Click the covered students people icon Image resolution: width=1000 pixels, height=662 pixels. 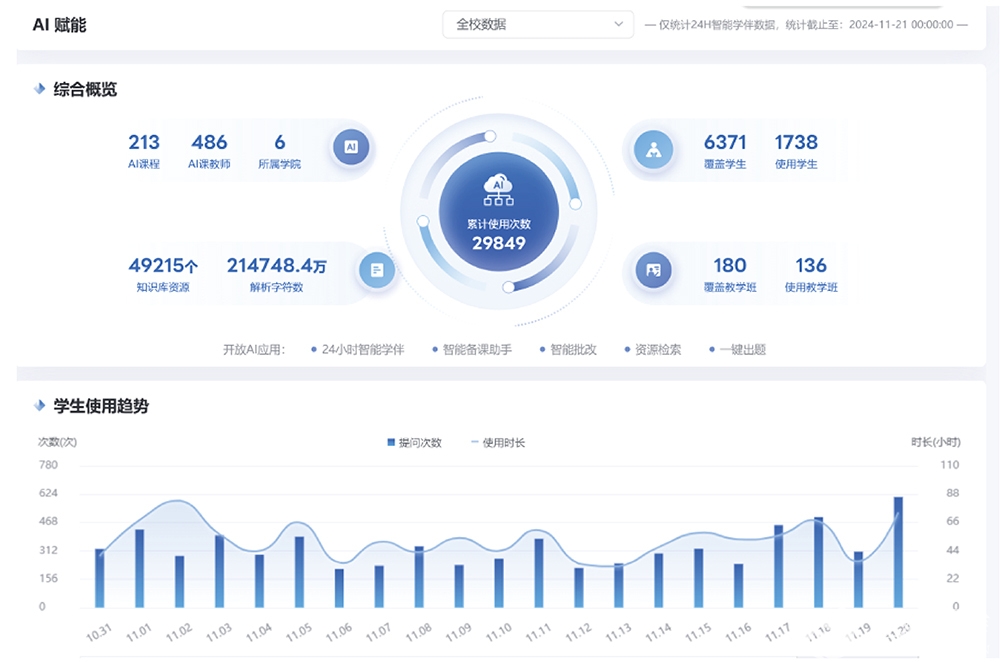(654, 150)
